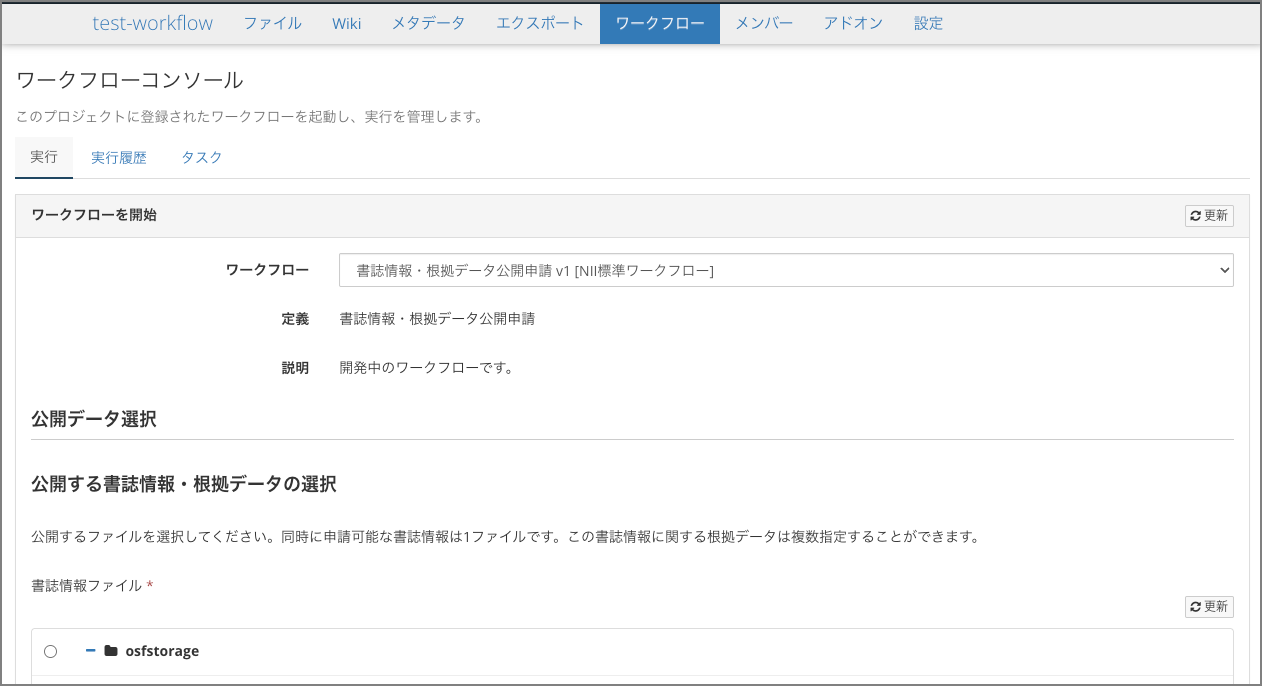Viewport: 1262px width, 686px height.
Task: Open the test-workflow project link
Action: (x=152, y=23)
